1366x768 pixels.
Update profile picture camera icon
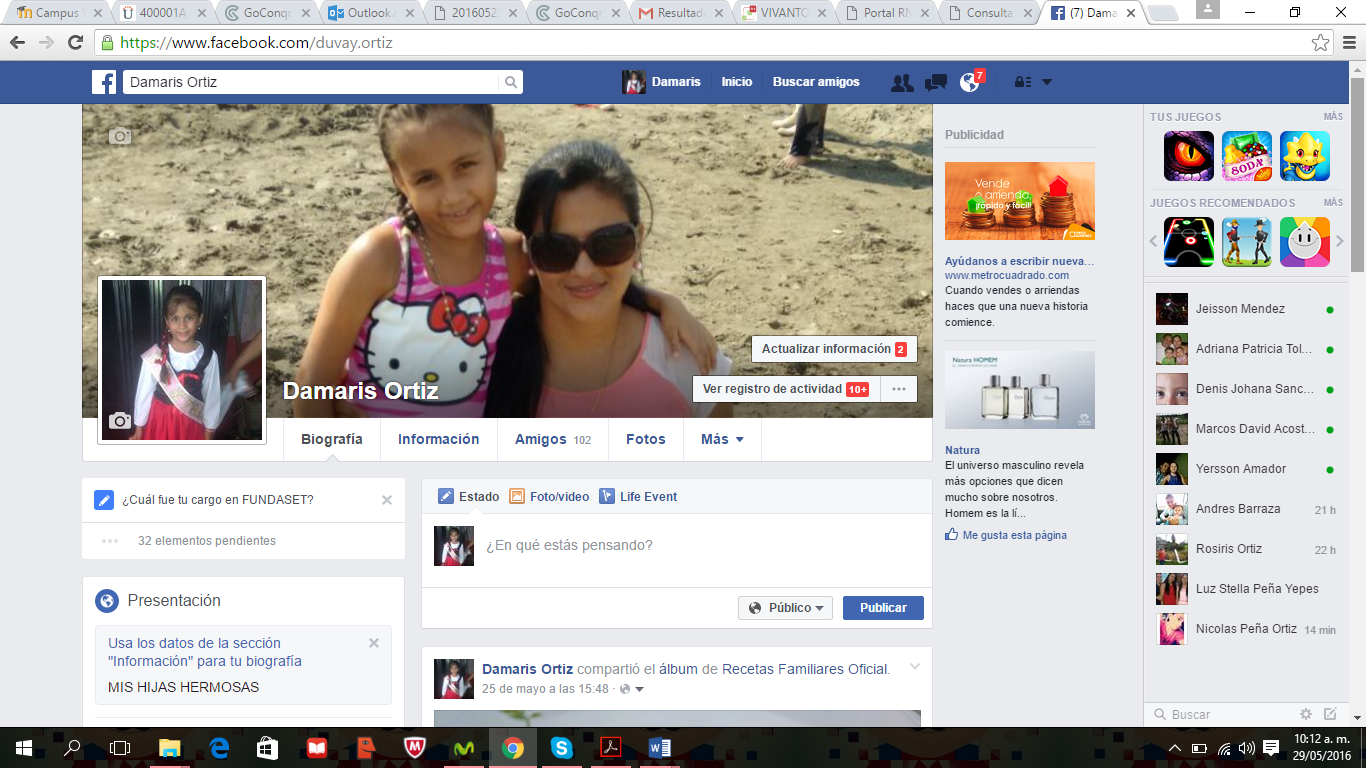(120, 421)
